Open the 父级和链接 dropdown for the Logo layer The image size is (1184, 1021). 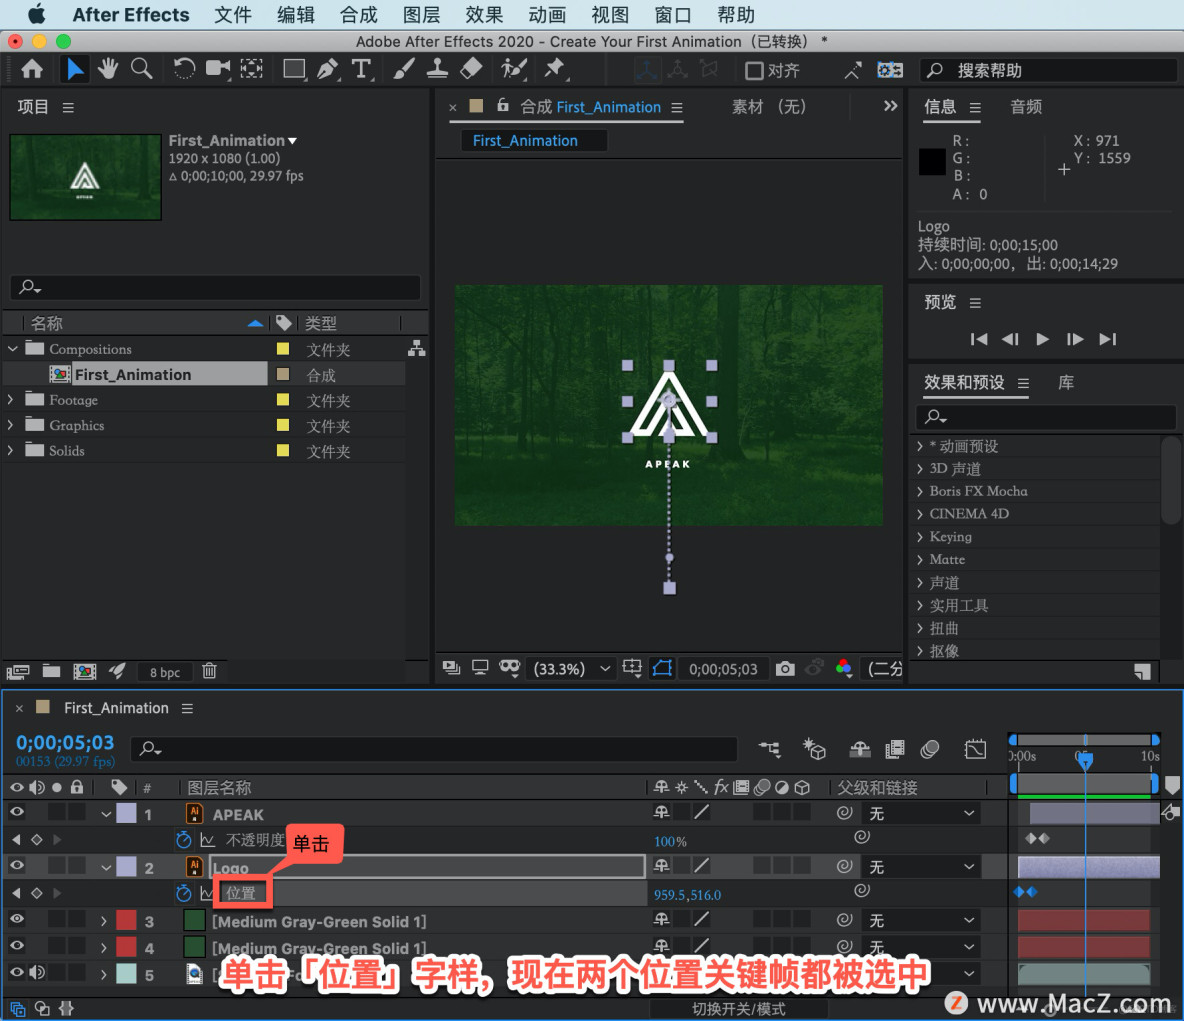[920, 866]
